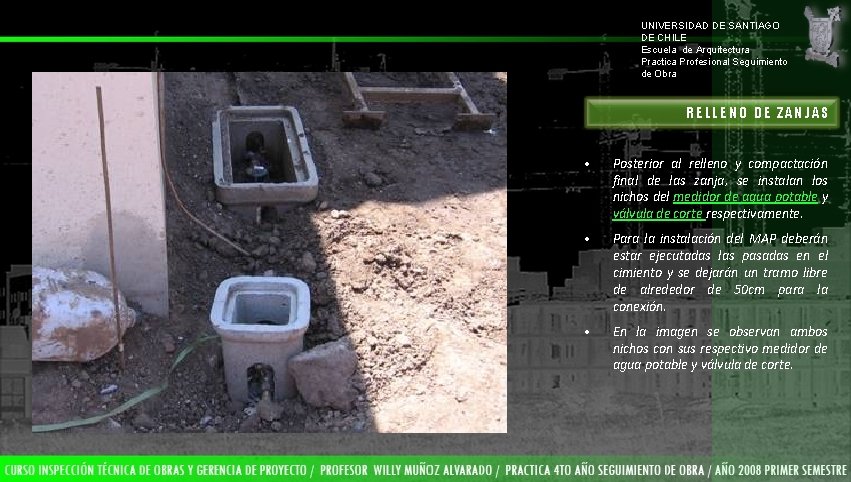This screenshot has width=851, height=482.
Task: Select the 'RELLENO DE ZANJAS' title banner
Action: click(x=712, y=113)
